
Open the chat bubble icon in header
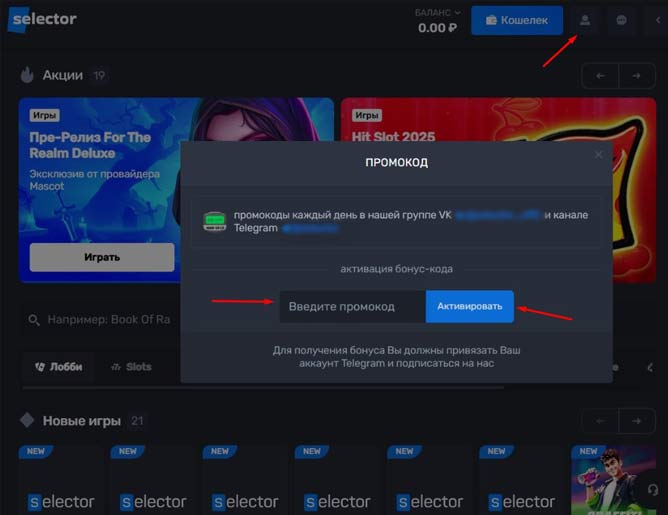622,20
